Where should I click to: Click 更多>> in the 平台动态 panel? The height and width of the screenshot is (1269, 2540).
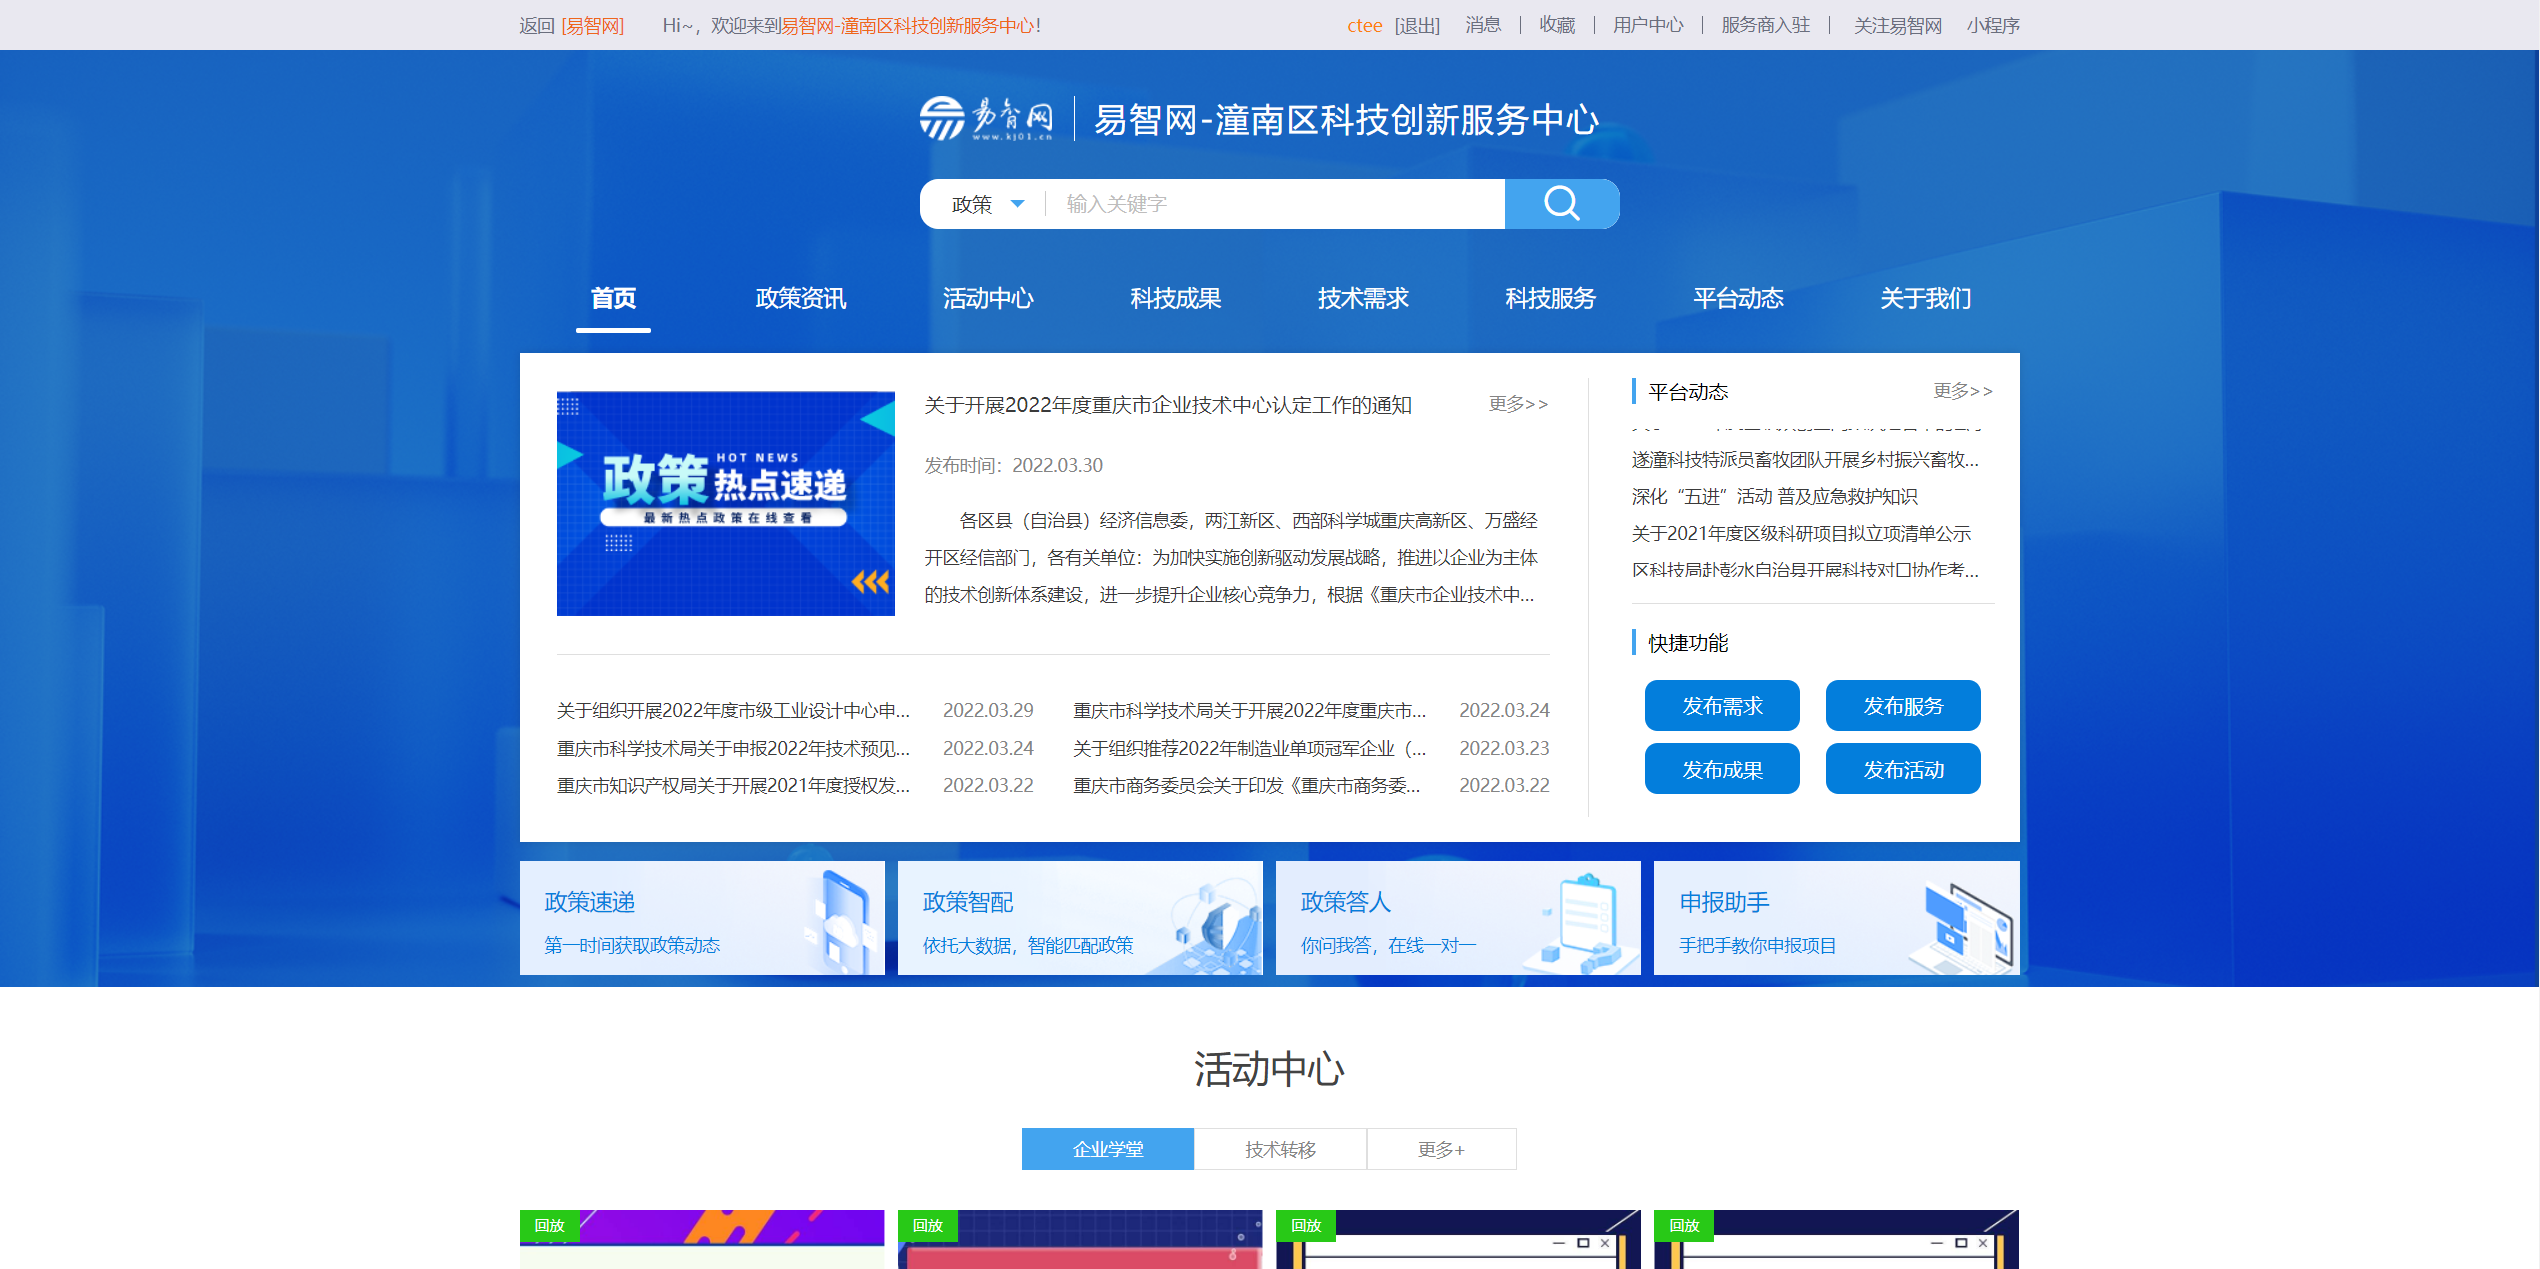1963,391
